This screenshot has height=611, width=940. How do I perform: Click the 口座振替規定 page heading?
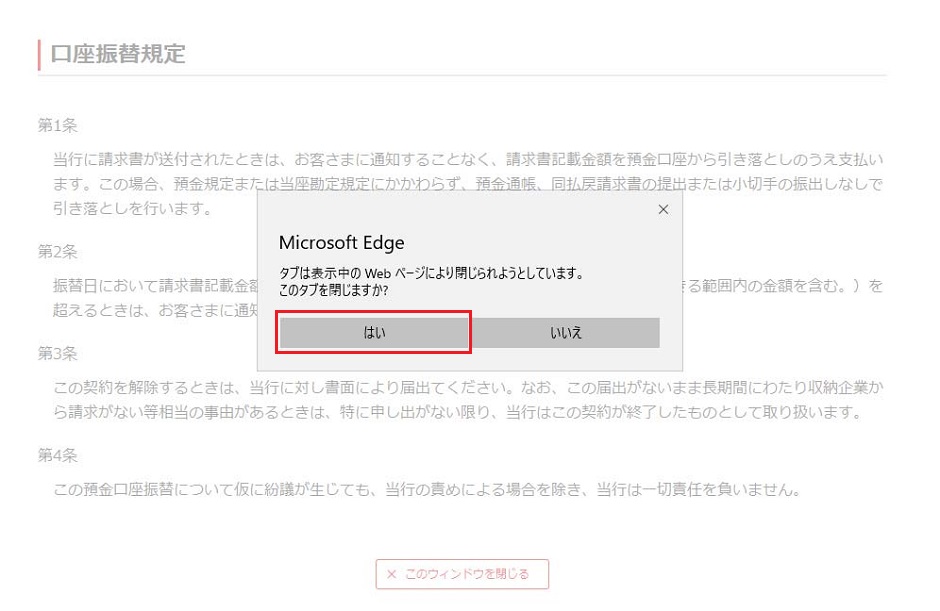pos(118,54)
